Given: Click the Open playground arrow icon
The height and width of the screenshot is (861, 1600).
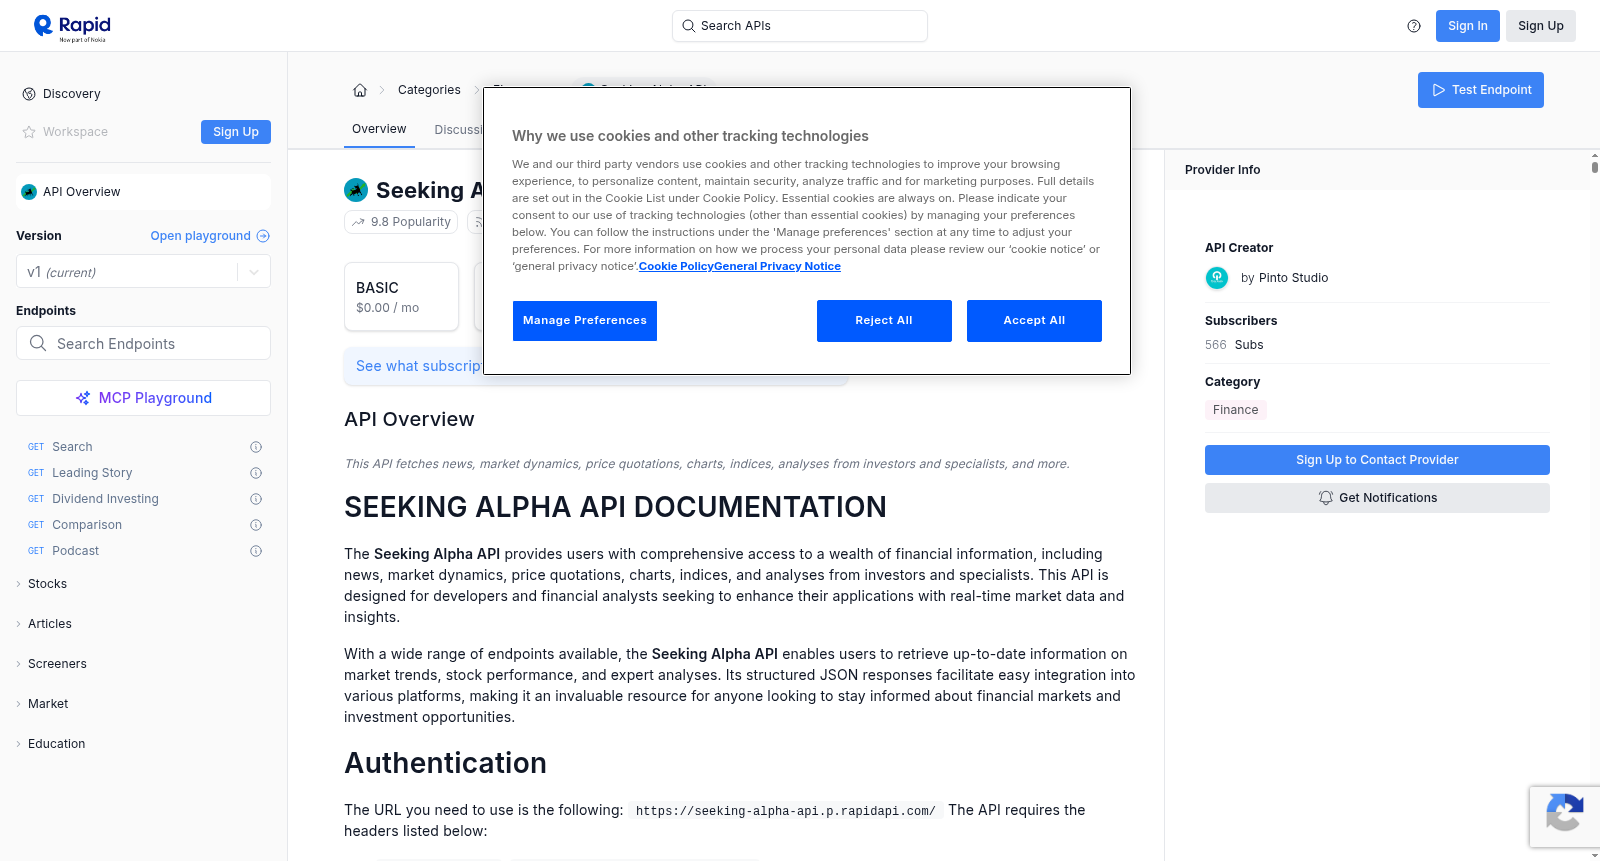Looking at the screenshot, I should pos(263,236).
